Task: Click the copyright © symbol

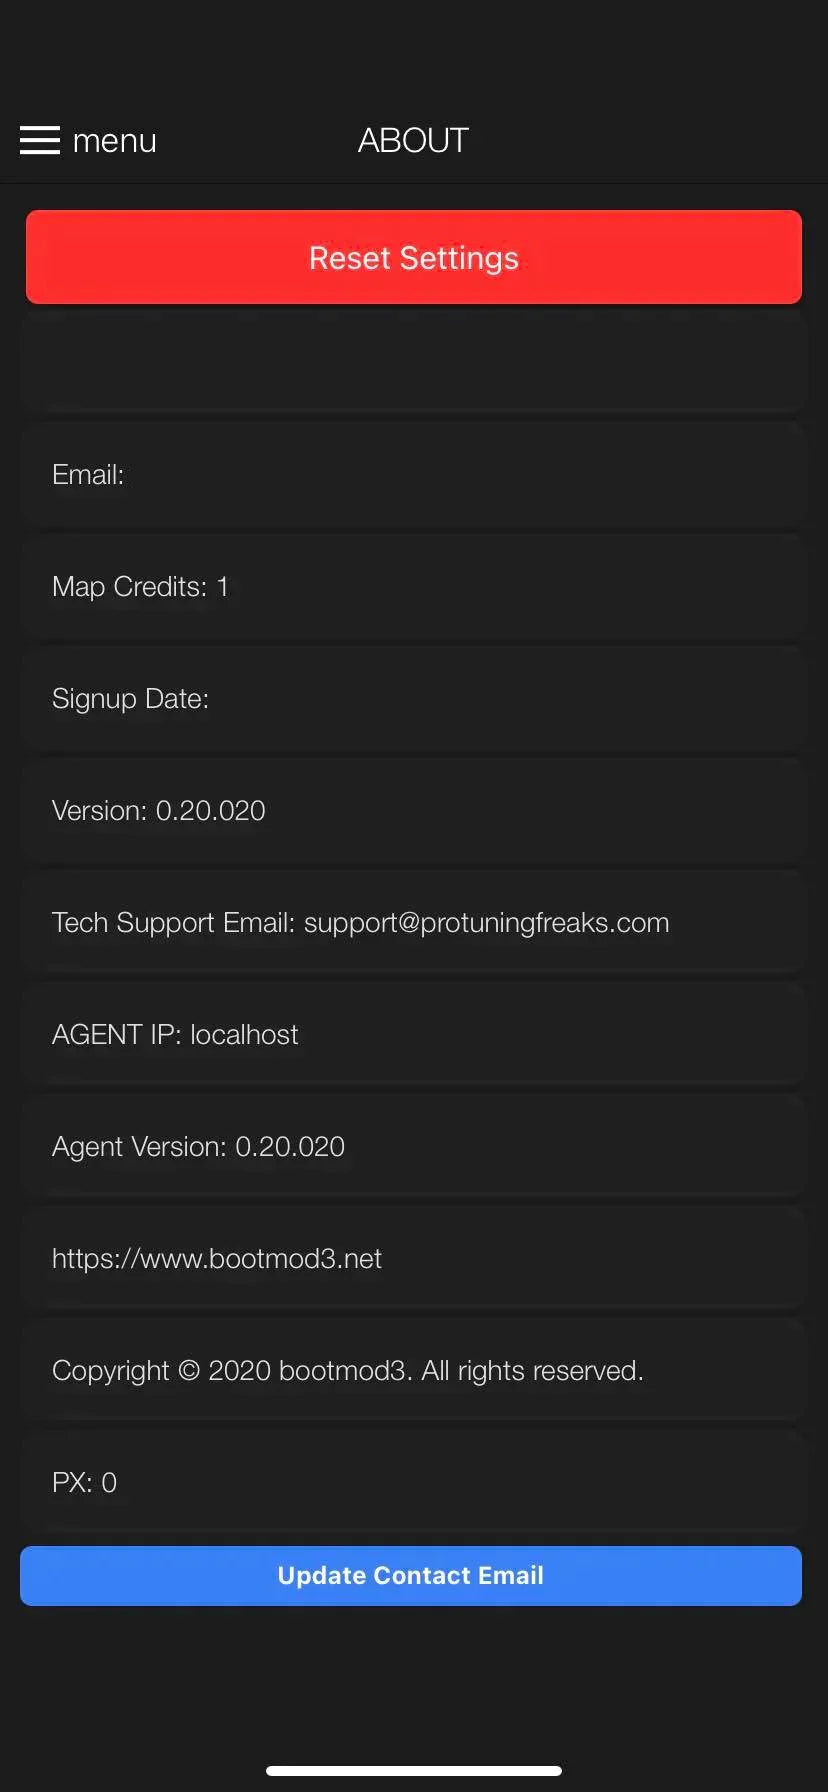Action: click(189, 1371)
